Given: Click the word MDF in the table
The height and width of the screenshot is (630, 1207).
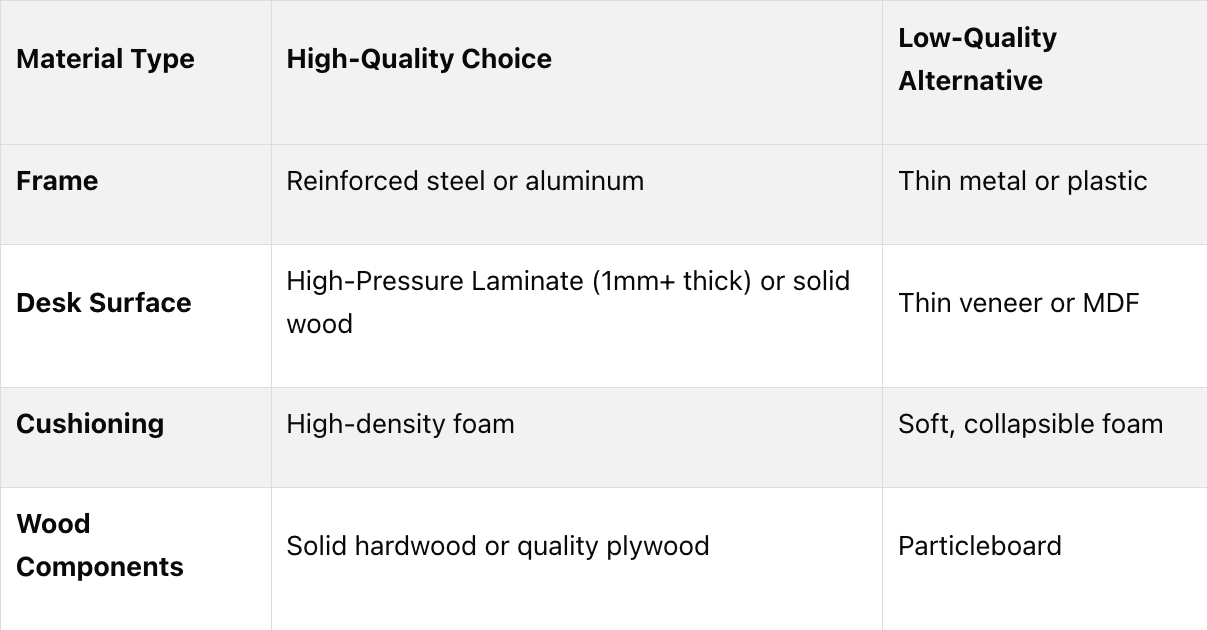Looking at the screenshot, I should click(x=1111, y=303).
